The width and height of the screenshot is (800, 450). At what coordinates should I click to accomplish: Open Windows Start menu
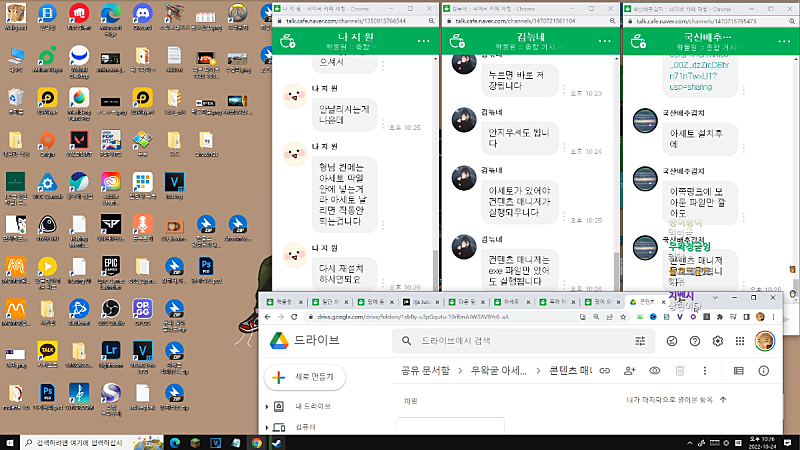point(10,442)
